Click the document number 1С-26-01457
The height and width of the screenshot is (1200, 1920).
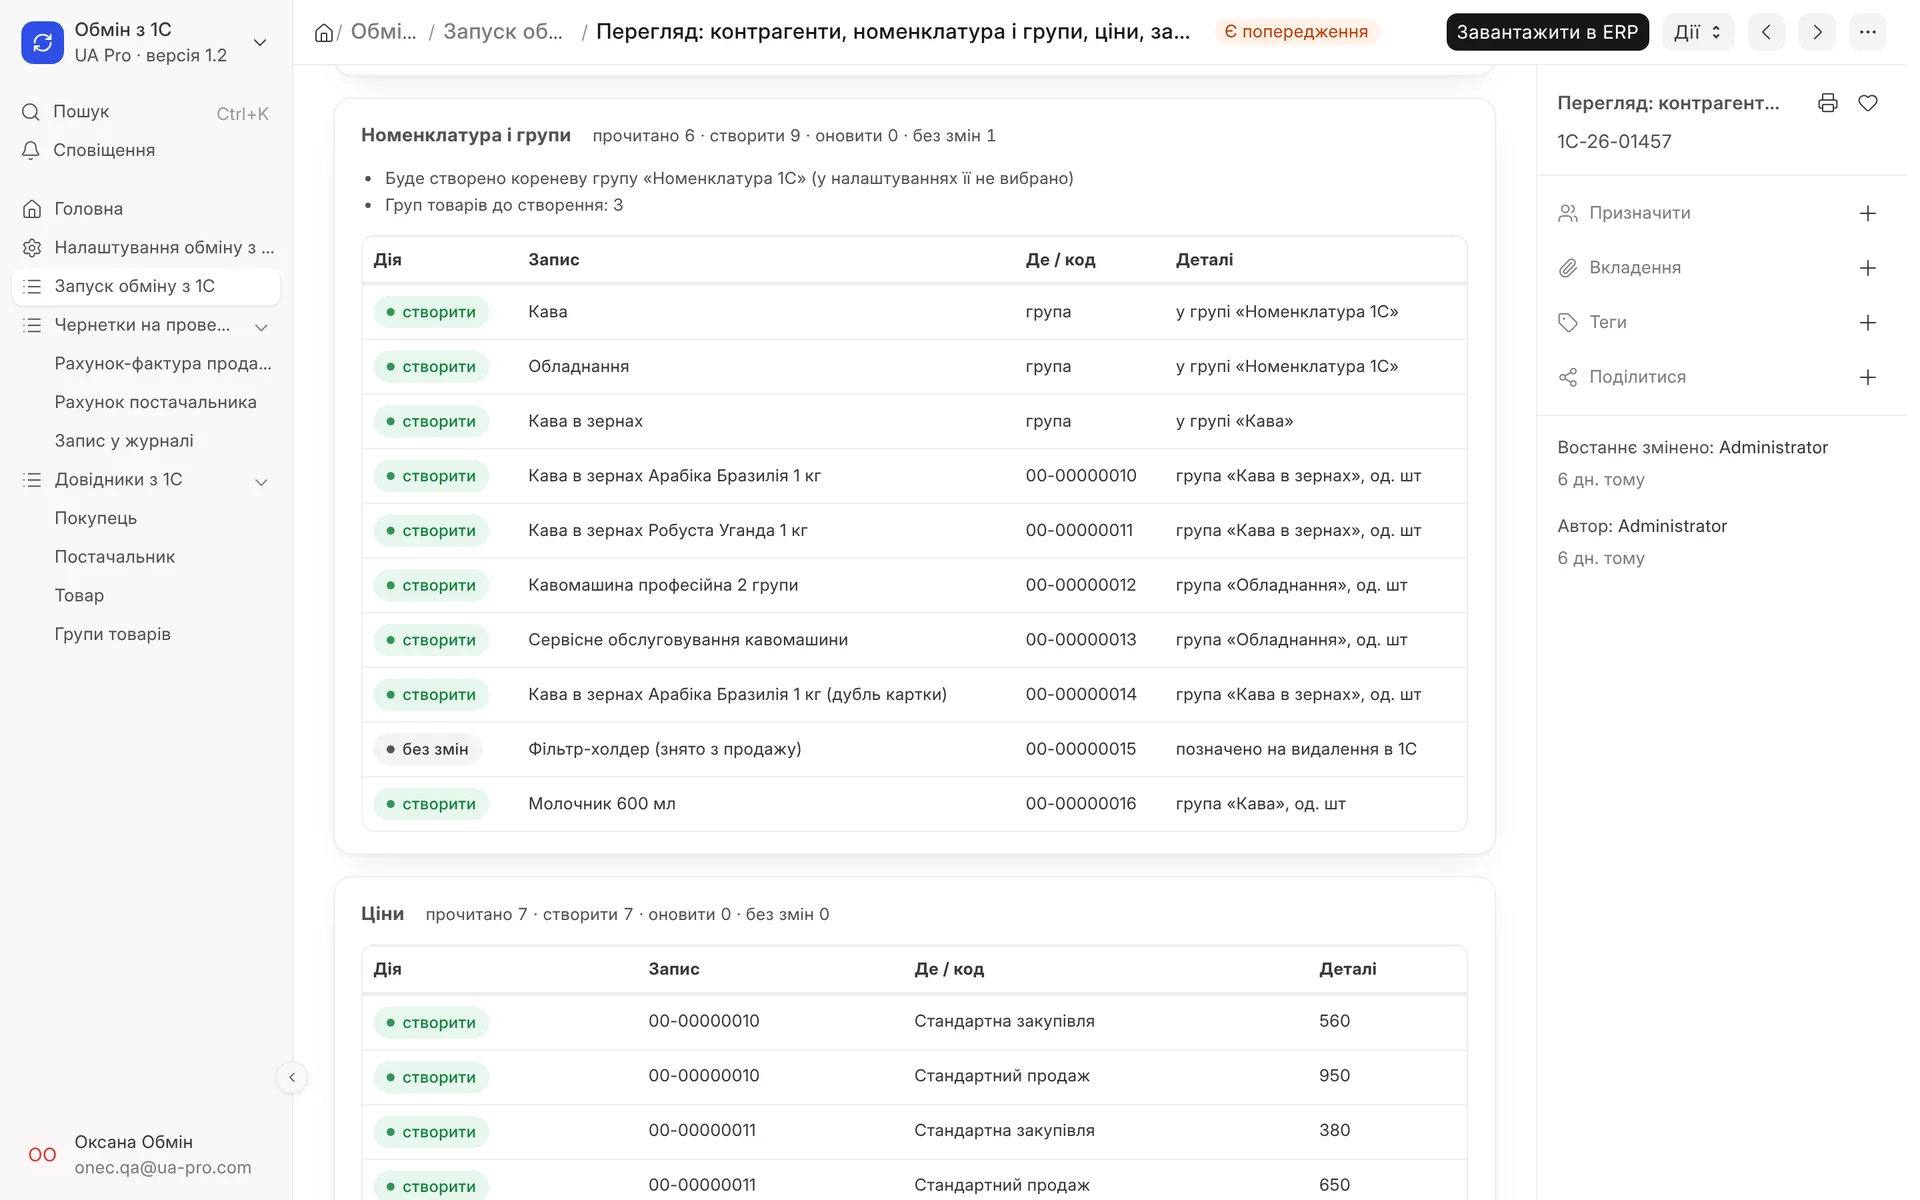[1614, 142]
